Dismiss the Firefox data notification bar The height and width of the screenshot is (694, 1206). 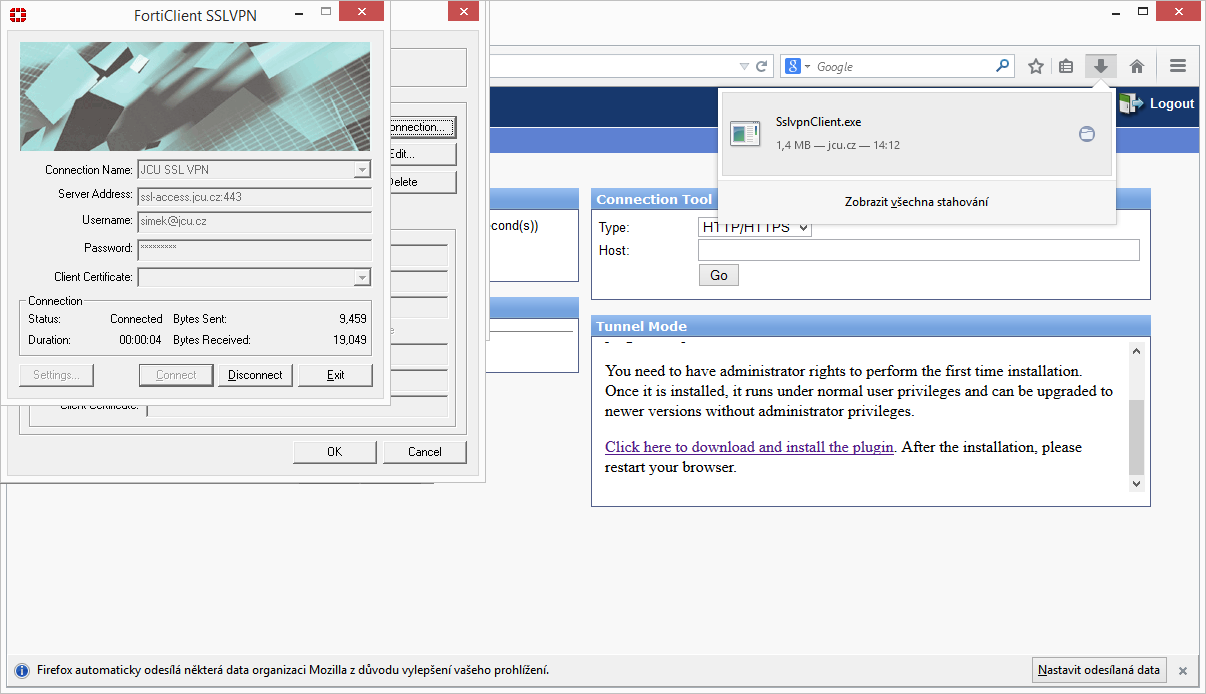point(1182,670)
